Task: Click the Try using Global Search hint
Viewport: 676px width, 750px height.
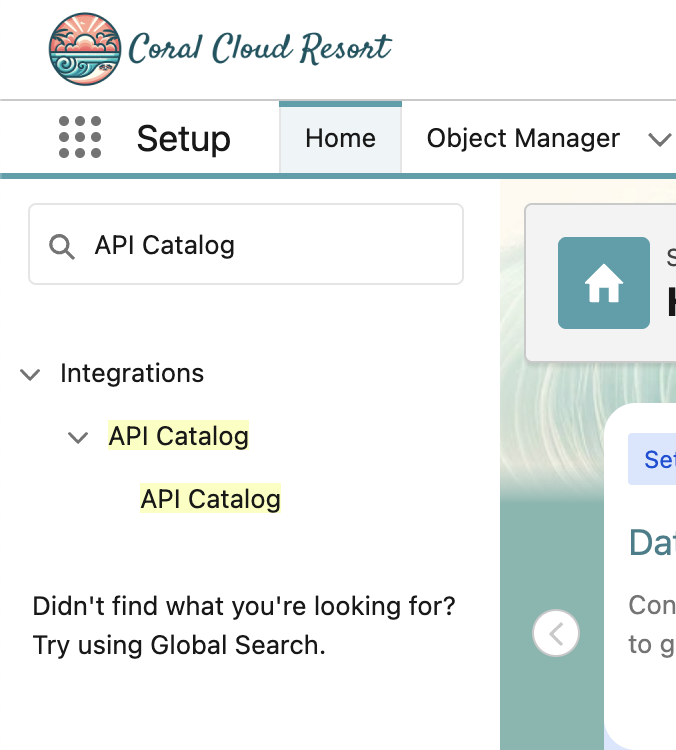Action: coord(179,645)
